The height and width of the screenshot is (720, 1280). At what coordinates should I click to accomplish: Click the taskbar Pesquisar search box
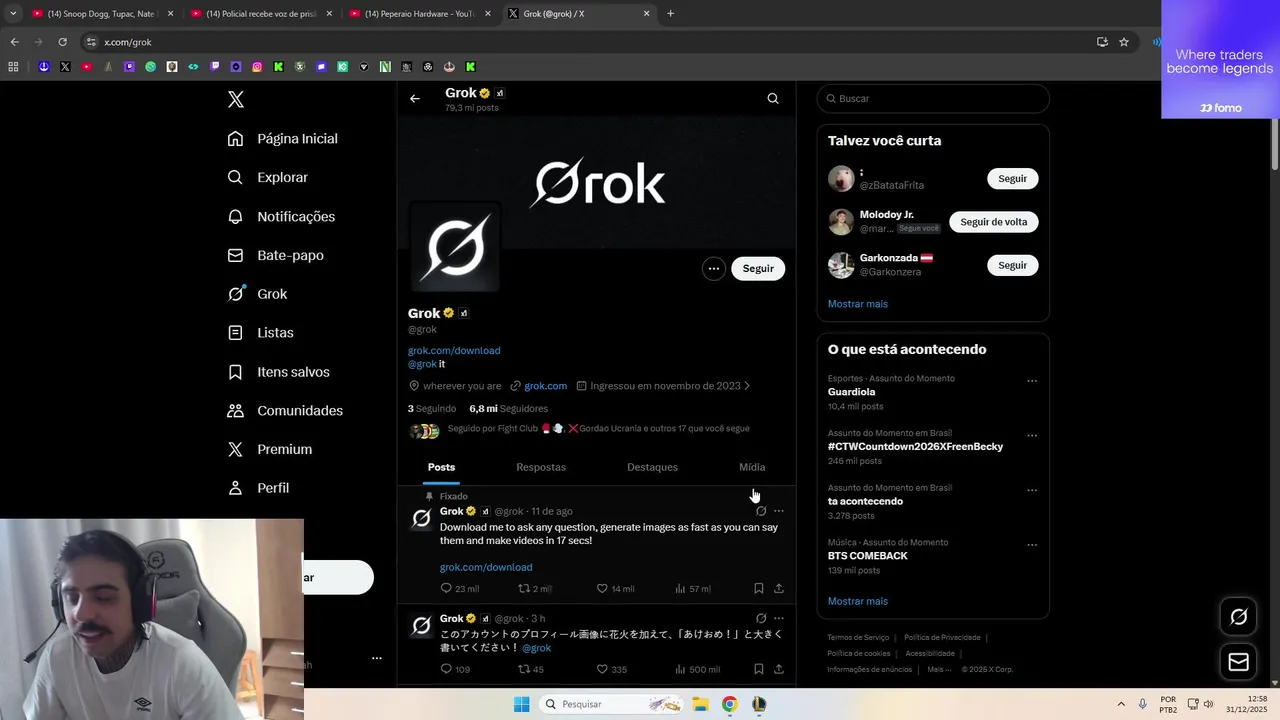click(x=611, y=704)
